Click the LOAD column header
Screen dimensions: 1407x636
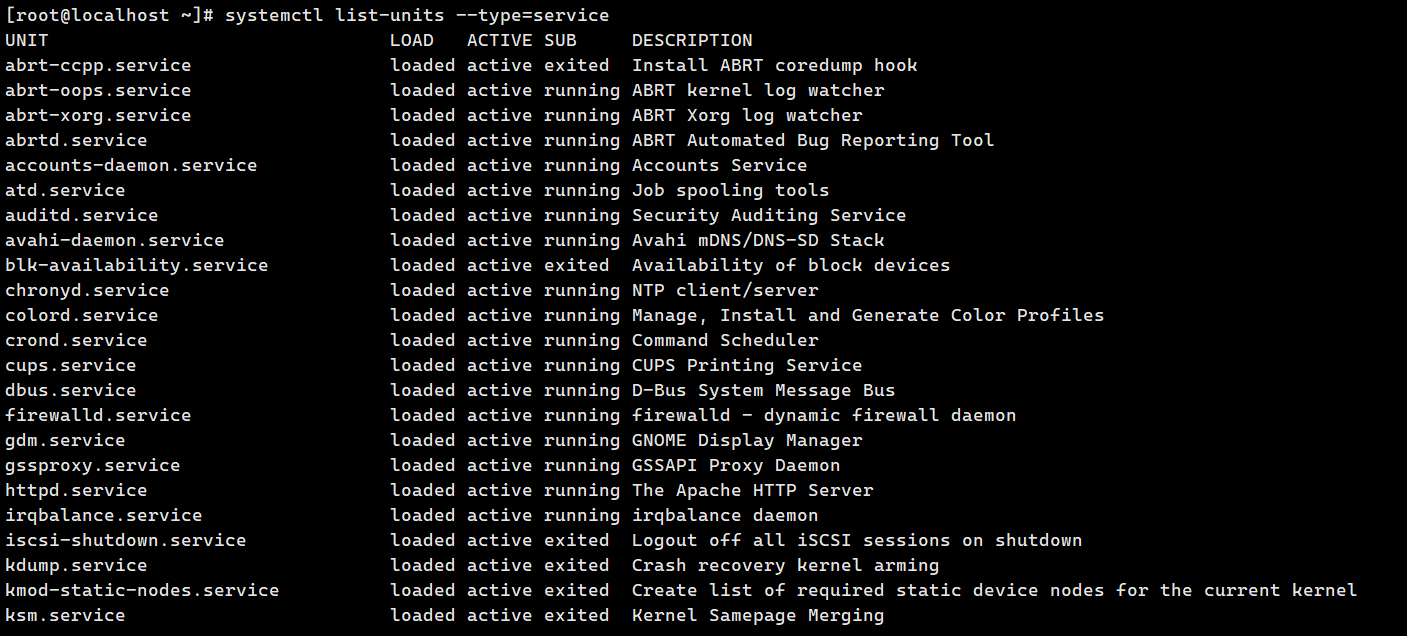[412, 40]
